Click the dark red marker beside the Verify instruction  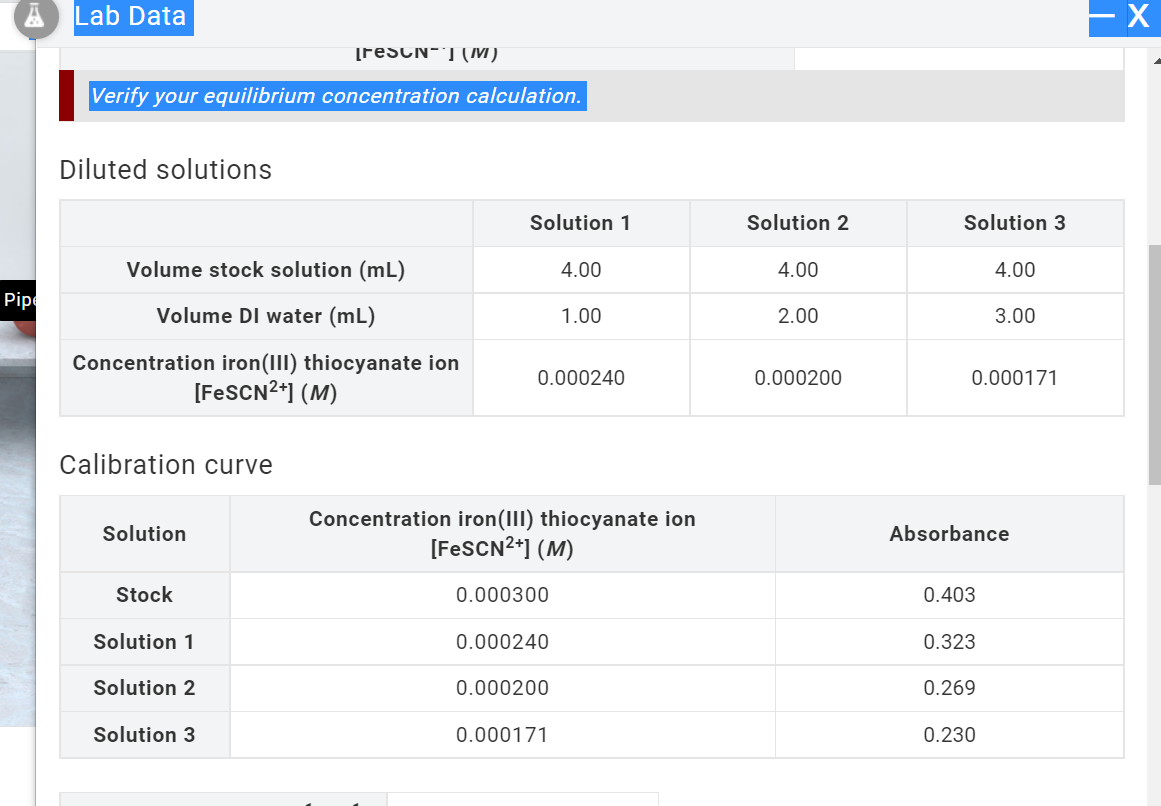coord(67,96)
